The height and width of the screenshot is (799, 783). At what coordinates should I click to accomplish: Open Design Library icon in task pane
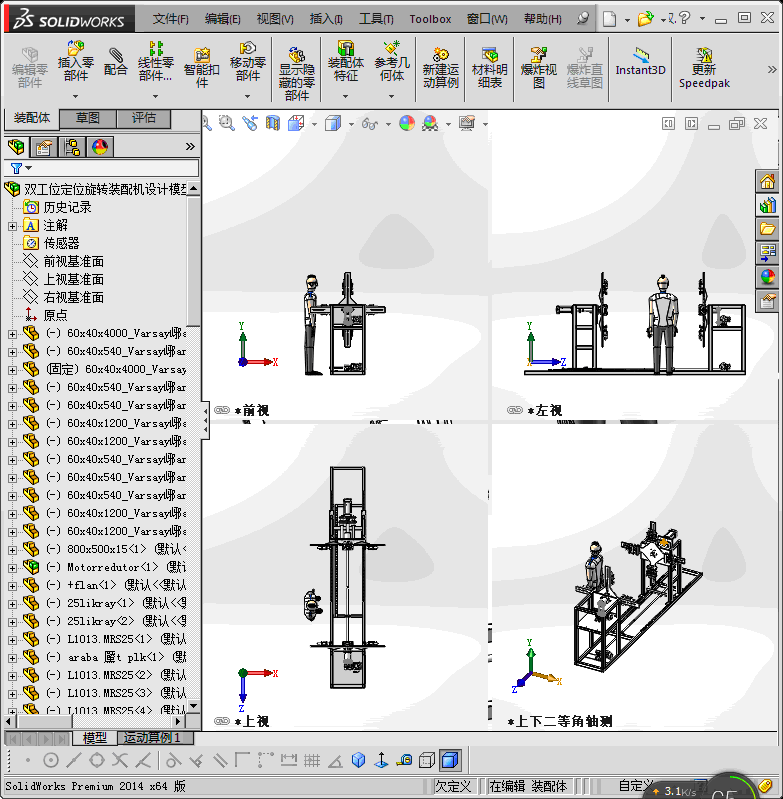coord(767,205)
